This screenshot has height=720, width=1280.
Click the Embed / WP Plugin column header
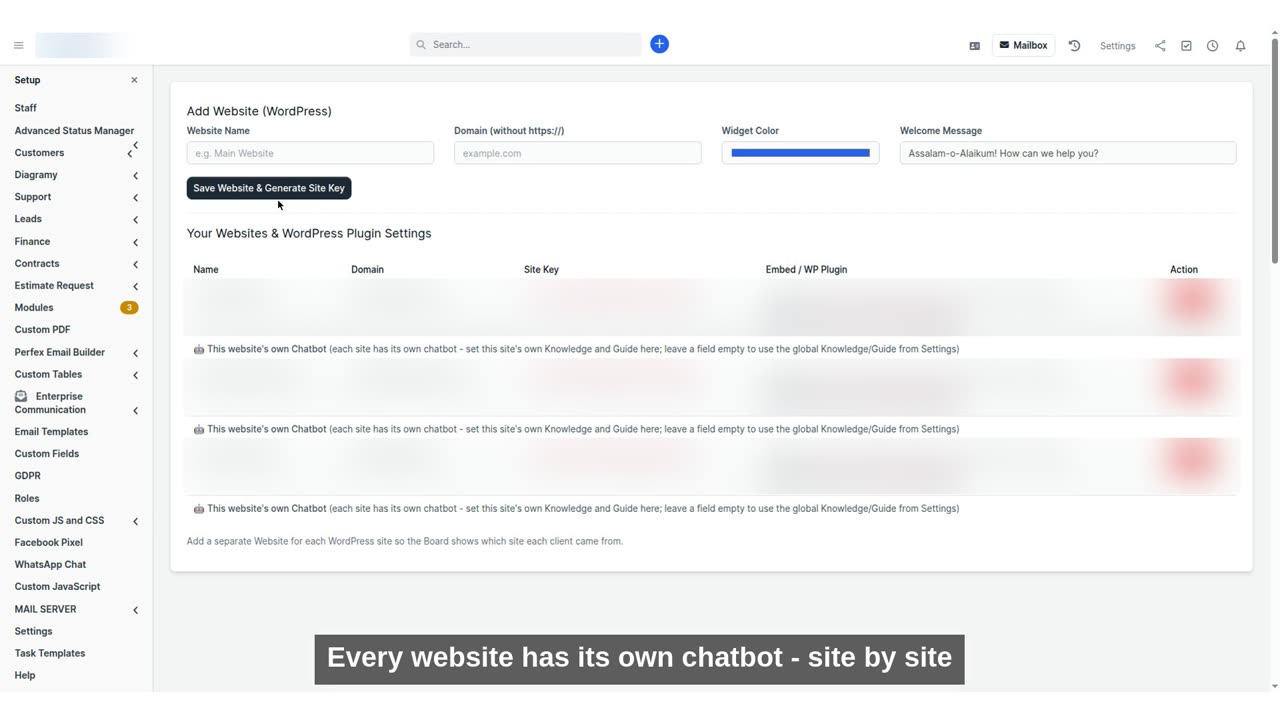pyautogui.click(x=806, y=270)
